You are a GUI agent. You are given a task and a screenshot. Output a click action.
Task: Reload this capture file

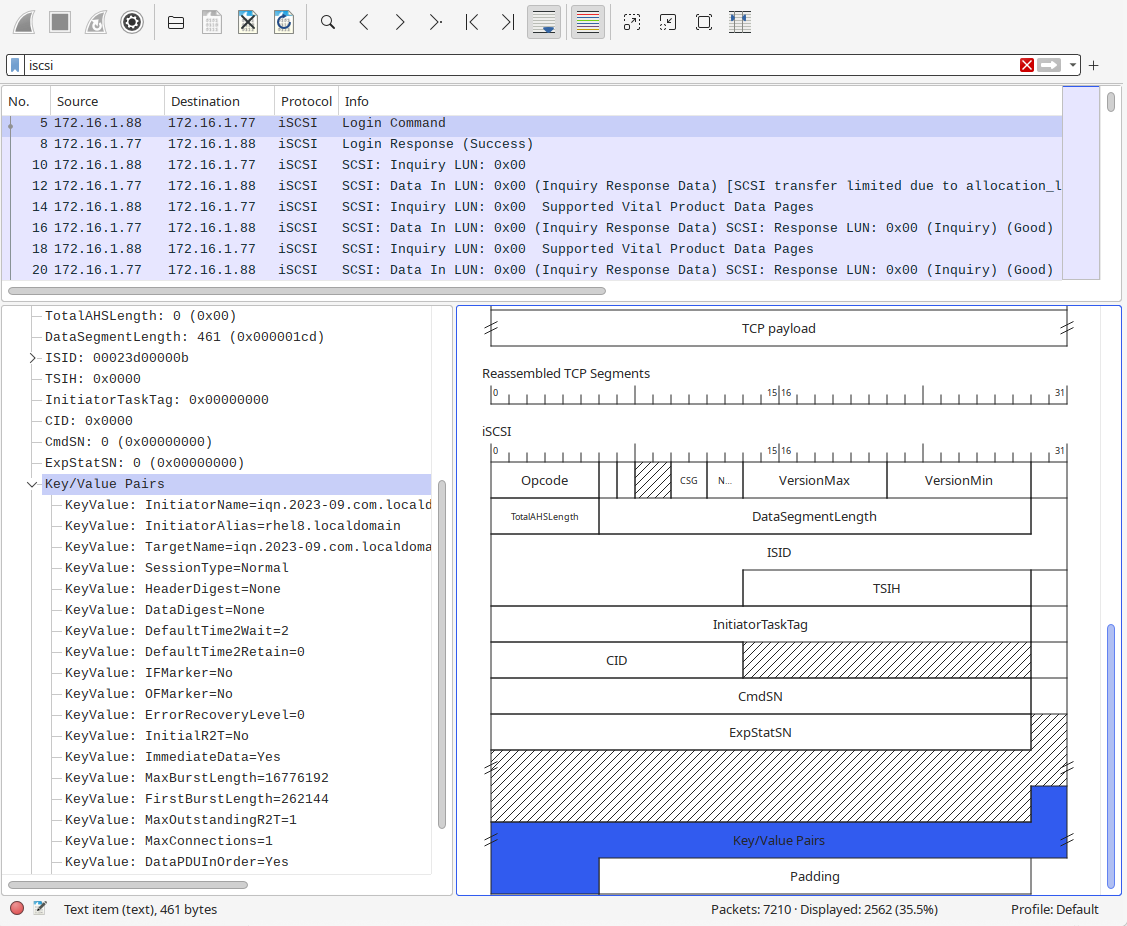point(284,22)
